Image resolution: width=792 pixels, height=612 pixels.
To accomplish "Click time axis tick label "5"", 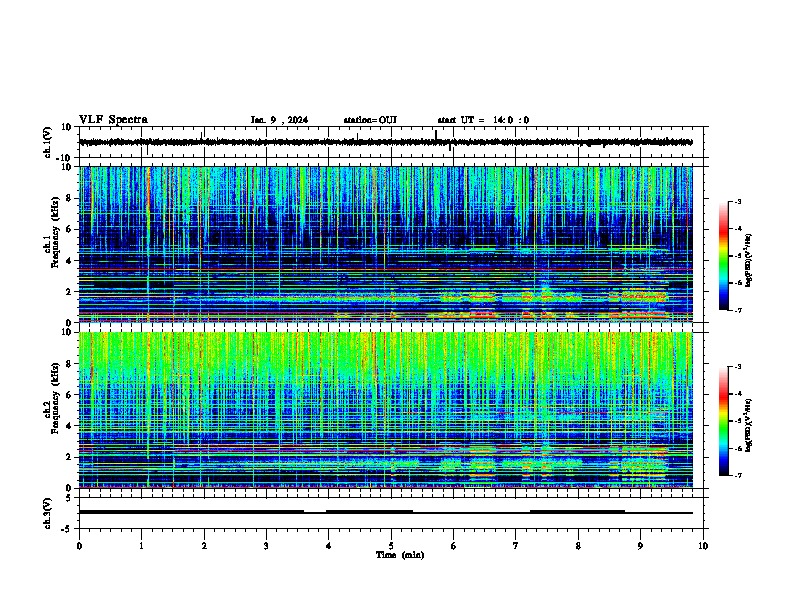I will click(391, 546).
